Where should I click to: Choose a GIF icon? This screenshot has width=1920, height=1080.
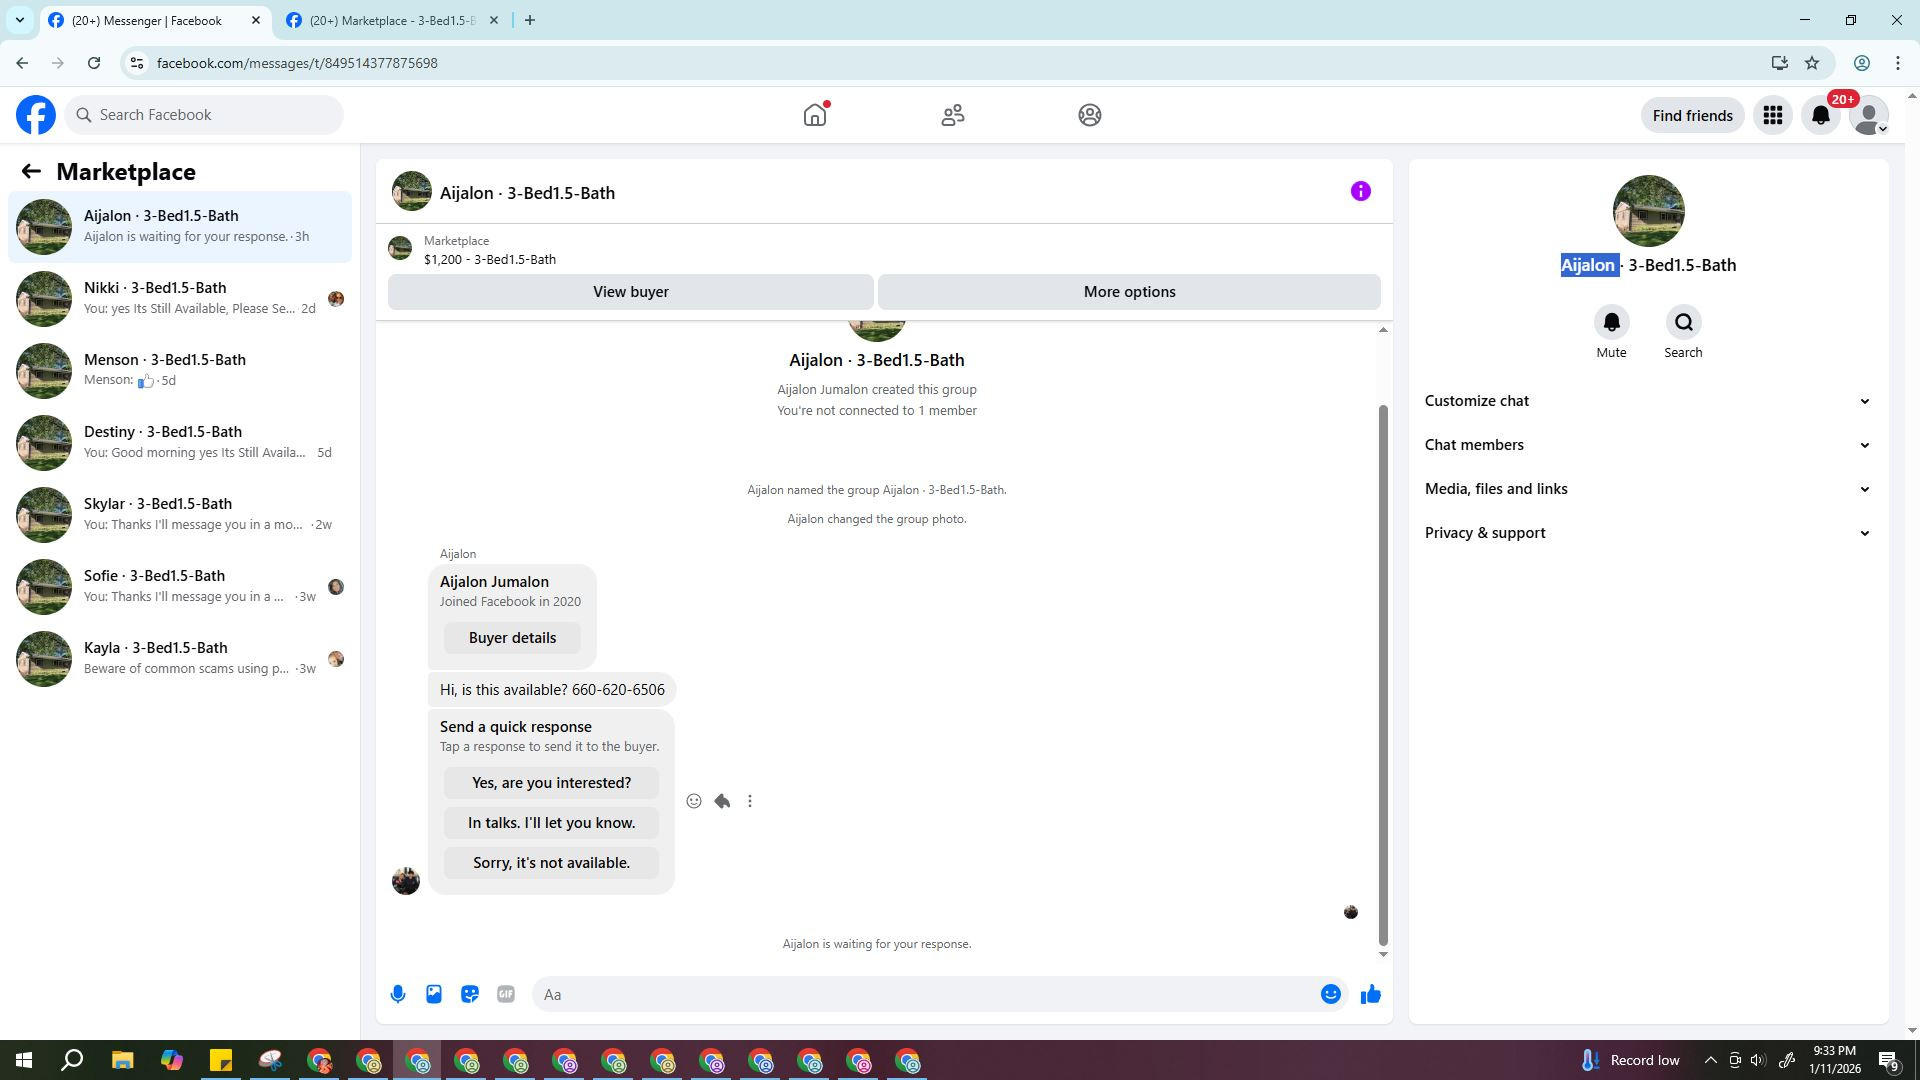tap(506, 994)
